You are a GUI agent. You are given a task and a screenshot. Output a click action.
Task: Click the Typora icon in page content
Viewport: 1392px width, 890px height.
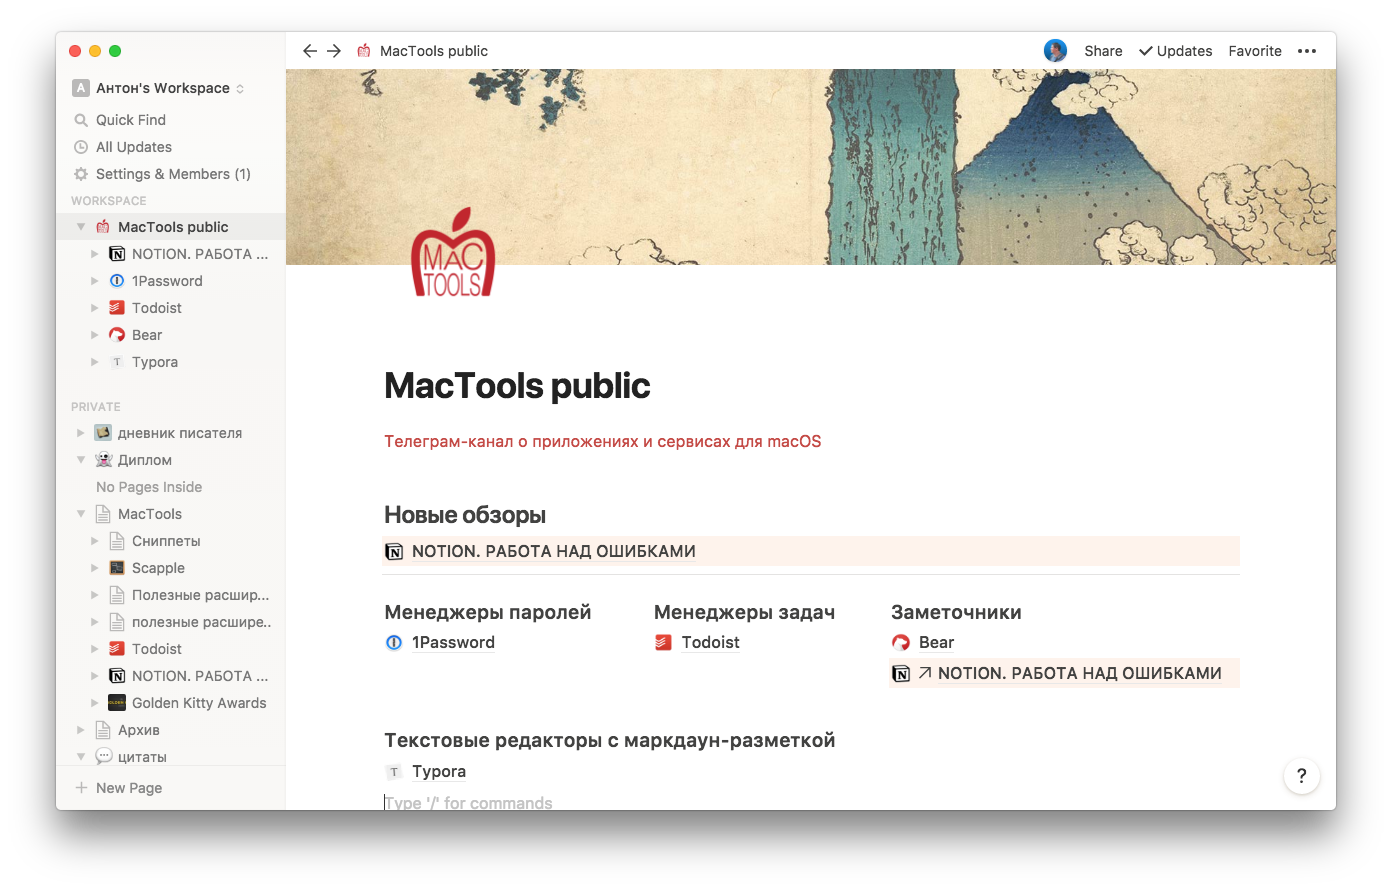(x=394, y=771)
